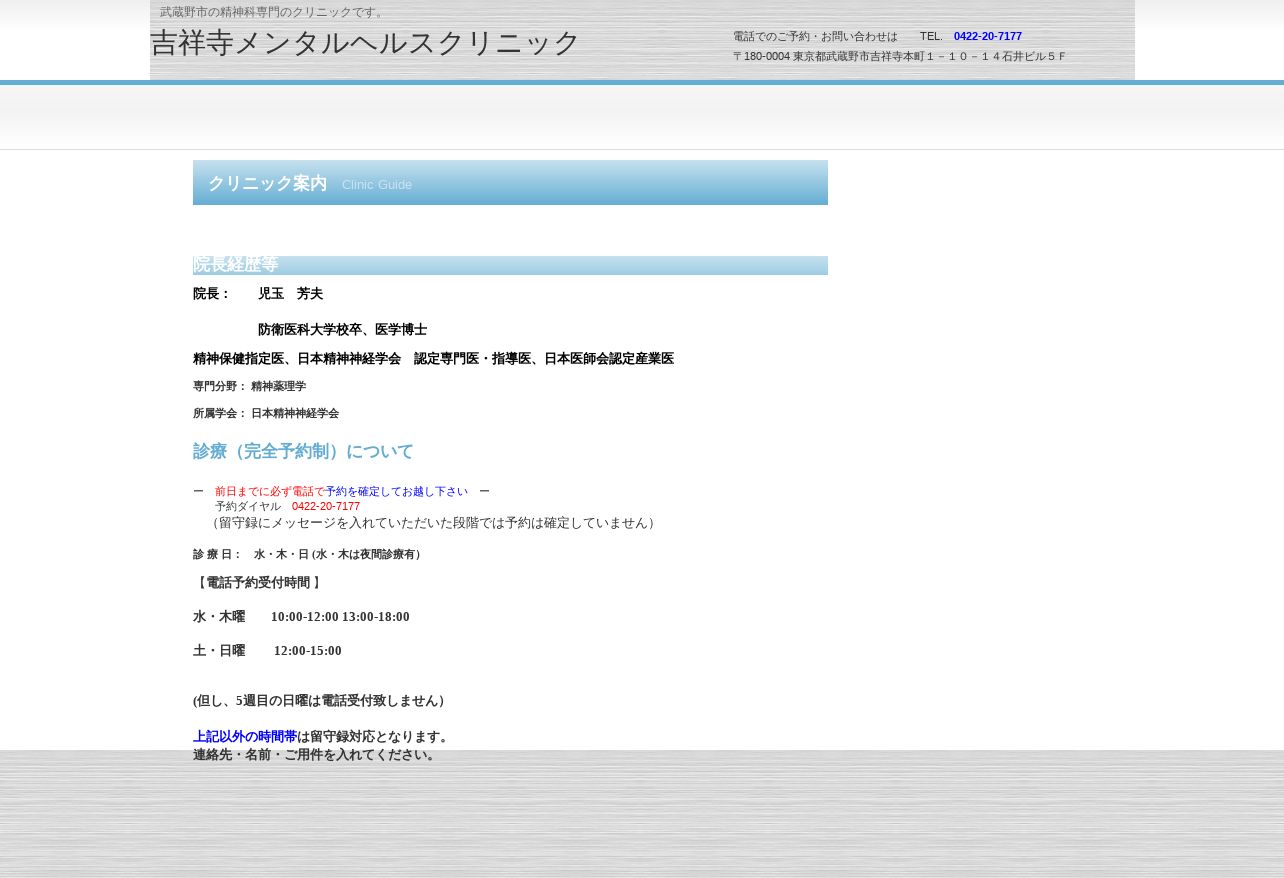
Task: Click the 防衛医科大学校卒、医学博士 line
Action: coord(342,330)
